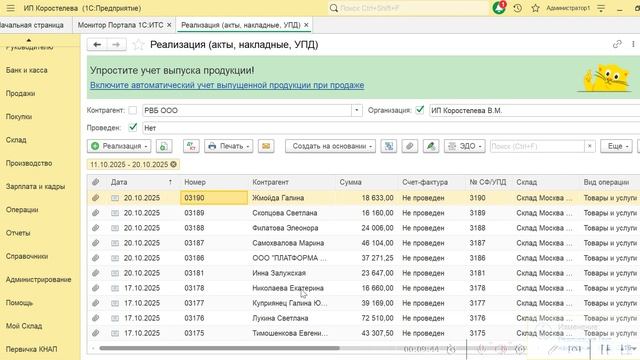
Task: Show Дт/Кт postings icon
Action: pos(191,146)
